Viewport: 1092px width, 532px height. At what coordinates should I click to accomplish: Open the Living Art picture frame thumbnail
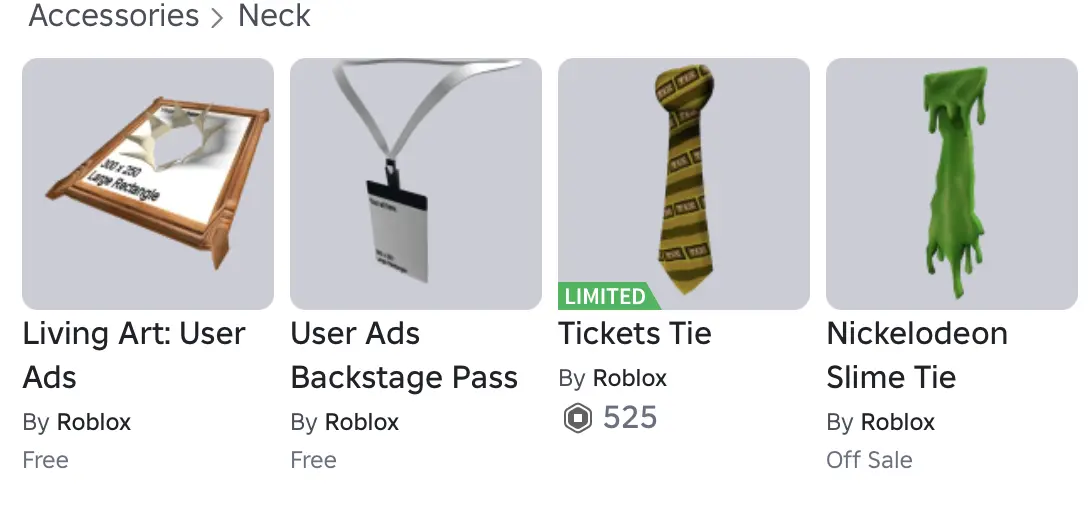pyautogui.click(x=148, y=183)
